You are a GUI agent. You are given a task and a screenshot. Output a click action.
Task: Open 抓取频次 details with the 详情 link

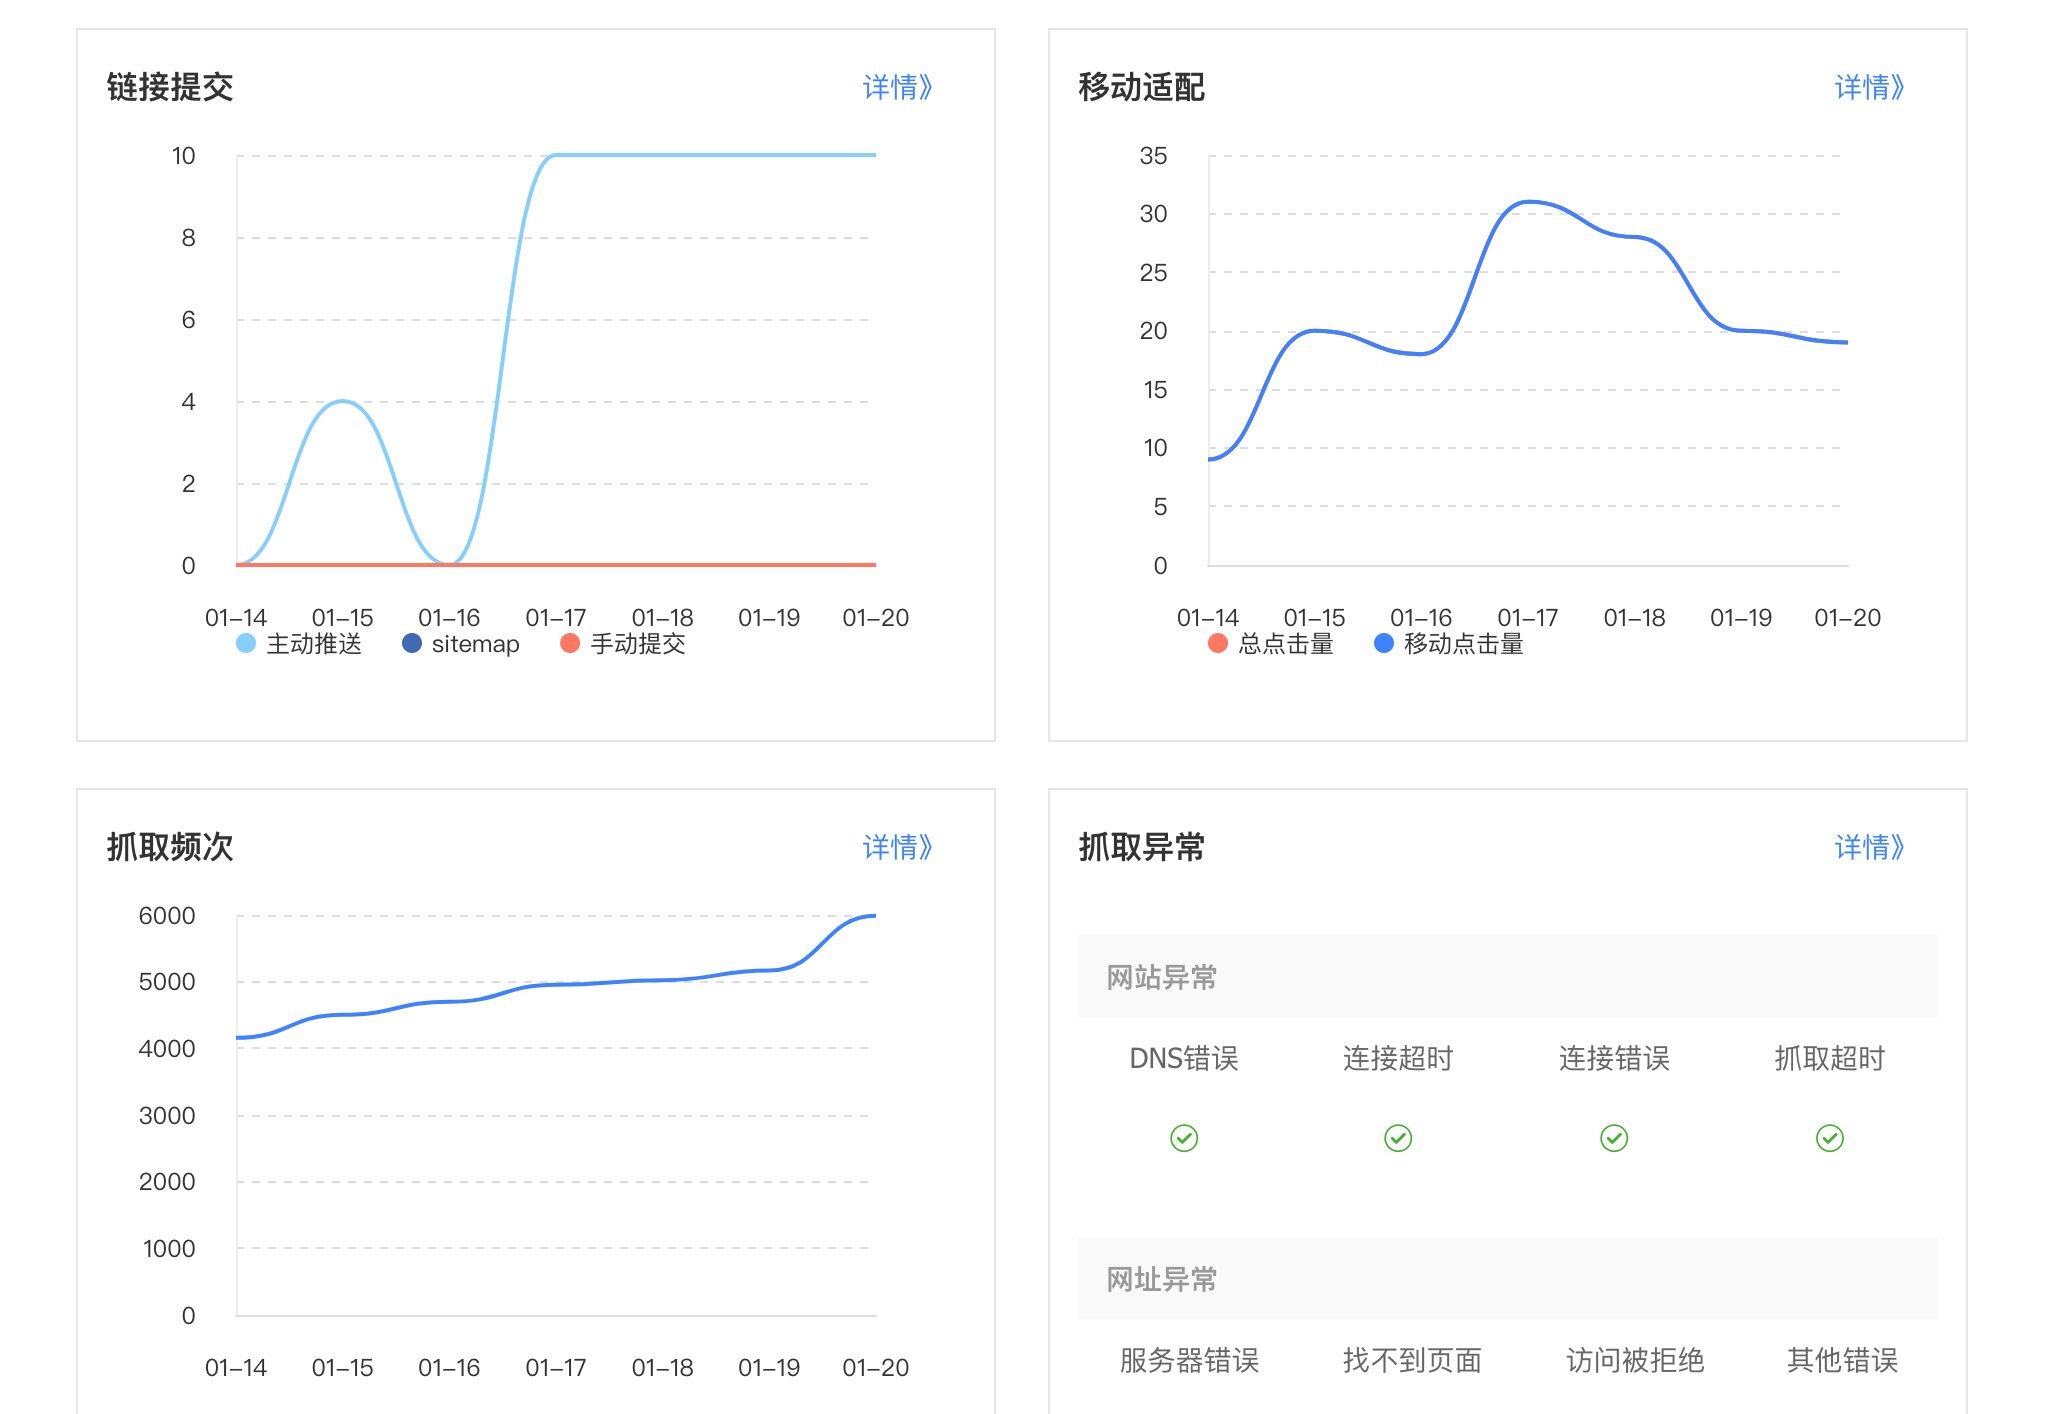coord(896,848)
